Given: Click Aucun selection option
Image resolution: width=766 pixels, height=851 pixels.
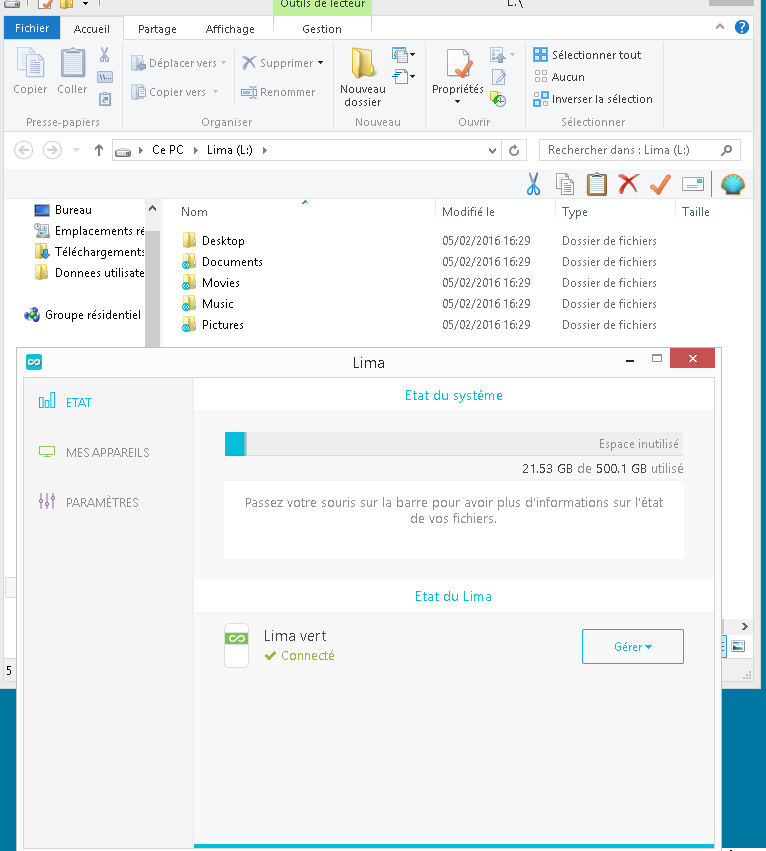Looking at the screenshot, I should coord(559,77).
